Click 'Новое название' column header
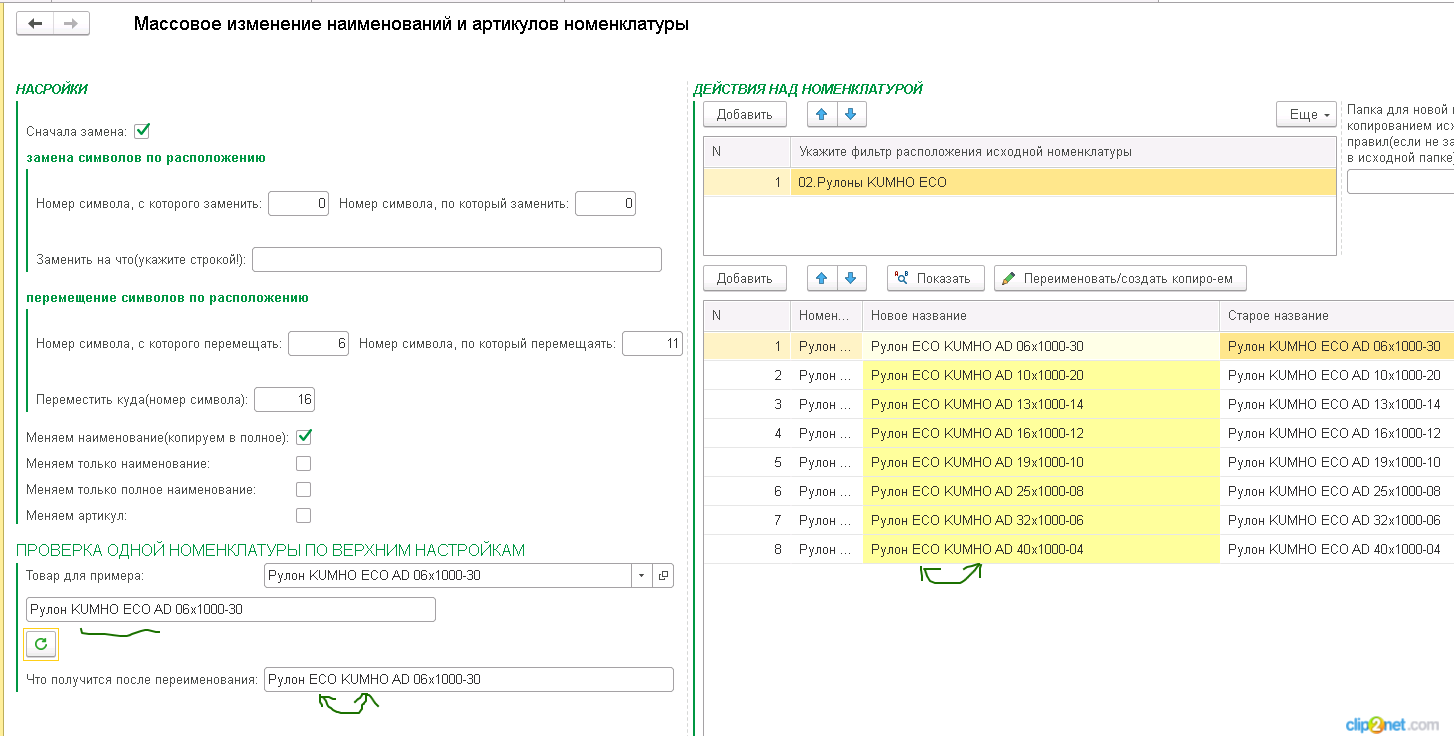The height and width of the screenshot is (736, 1454). pos(1040,316)
